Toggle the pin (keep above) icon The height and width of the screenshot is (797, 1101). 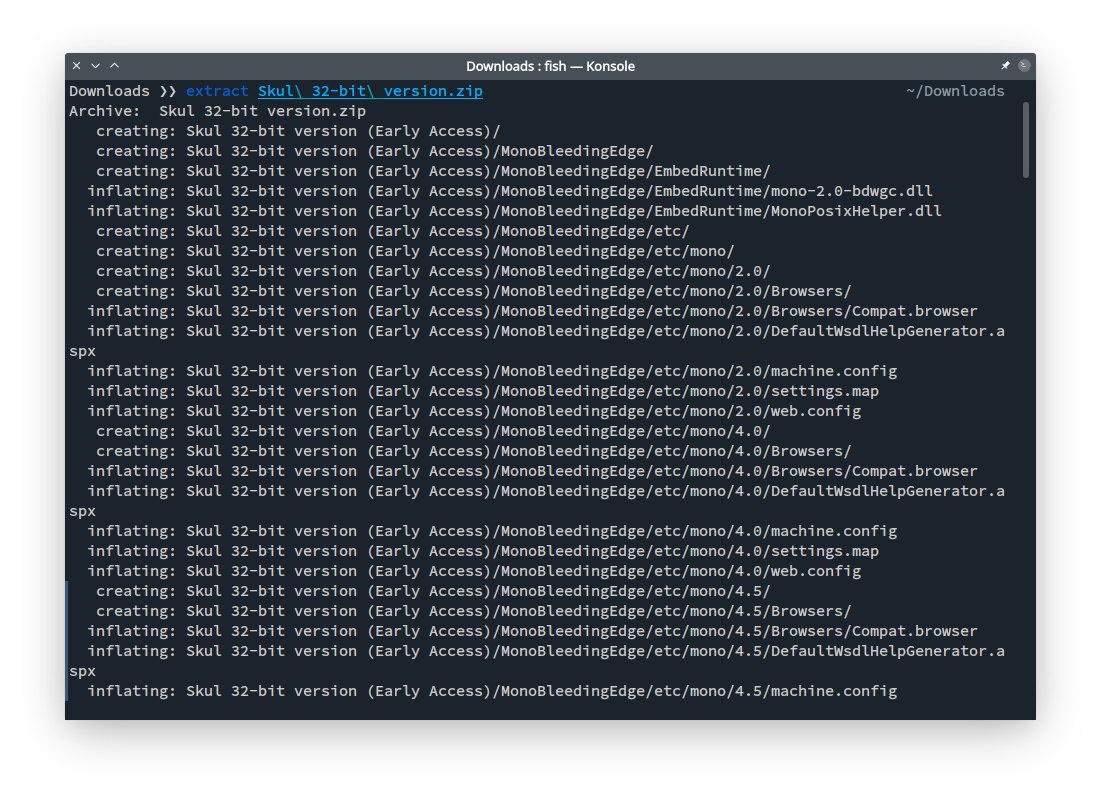pos(1006,65)
